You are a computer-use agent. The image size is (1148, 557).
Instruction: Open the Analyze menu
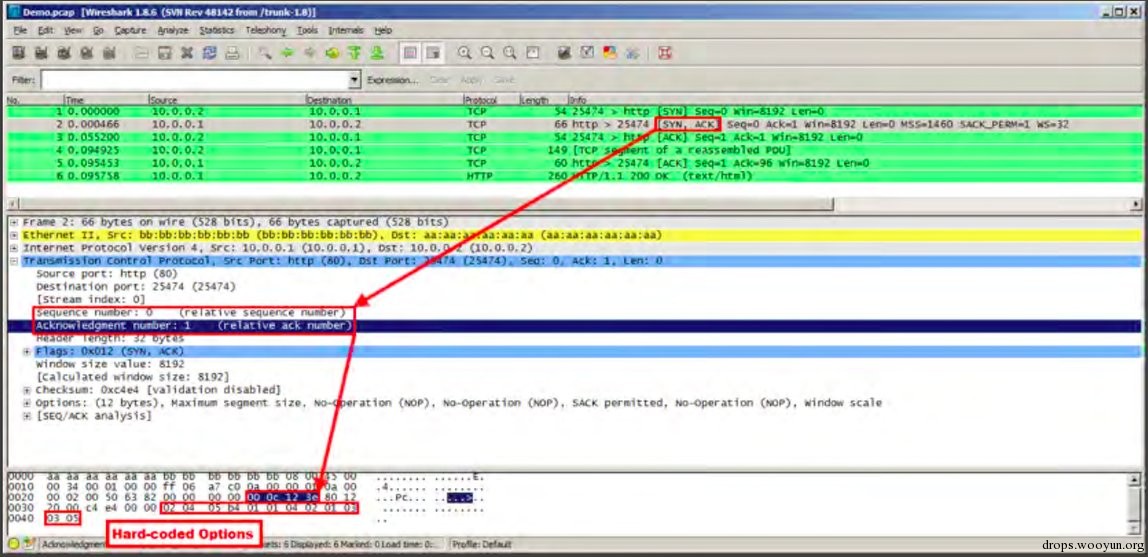[173, 30]
